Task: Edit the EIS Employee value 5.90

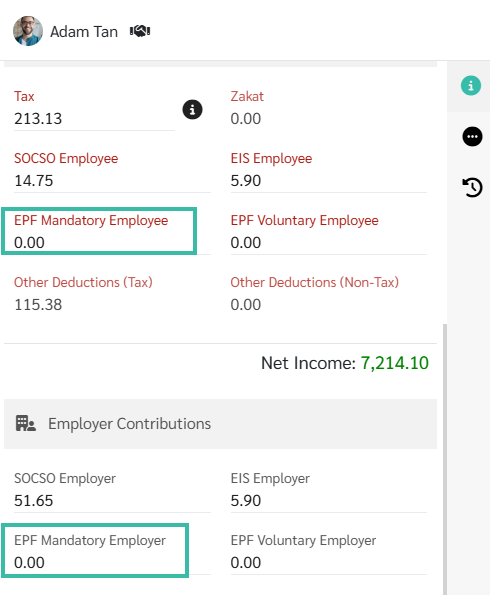Action: pyautogui.click(x=329, y=181)
